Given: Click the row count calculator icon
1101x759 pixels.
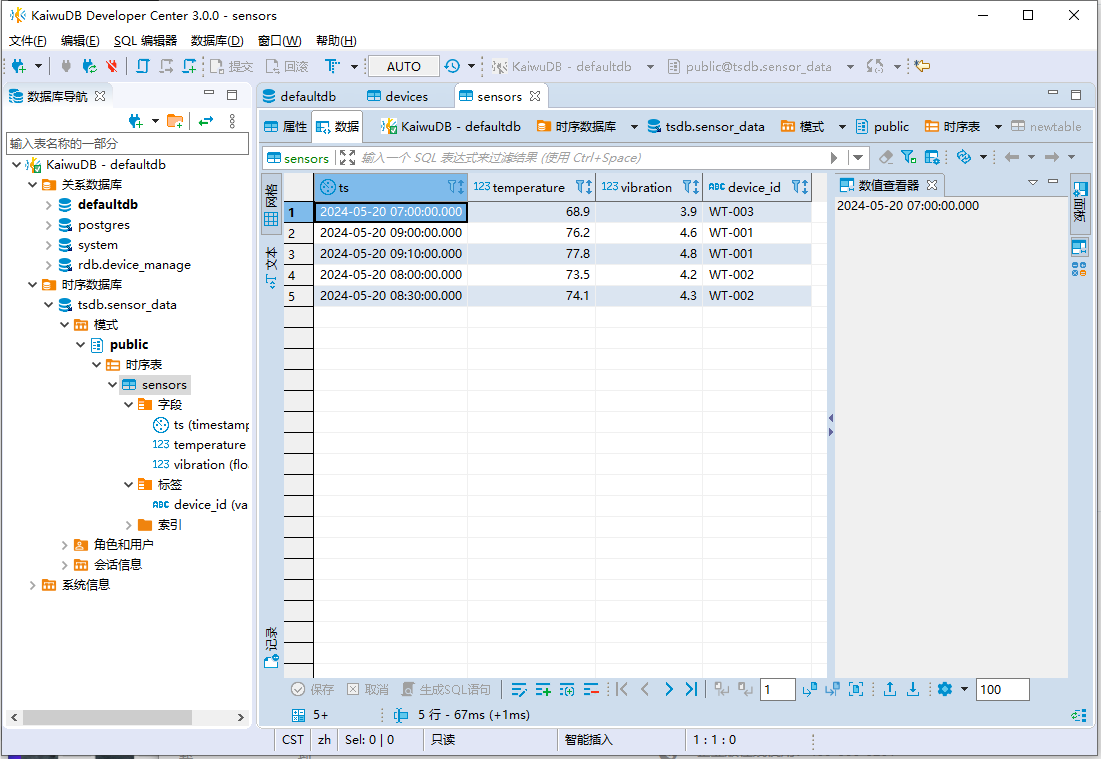Looking at the screenshot, I should coord(298,715).
